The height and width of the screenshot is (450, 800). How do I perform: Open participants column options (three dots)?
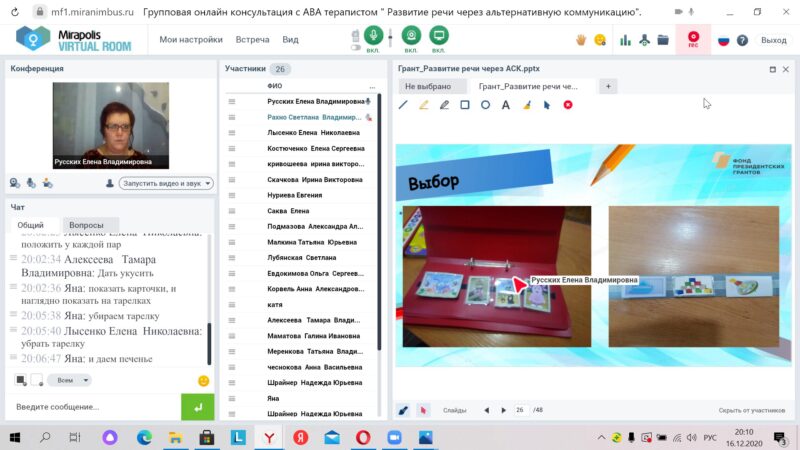tap(372, 86)
